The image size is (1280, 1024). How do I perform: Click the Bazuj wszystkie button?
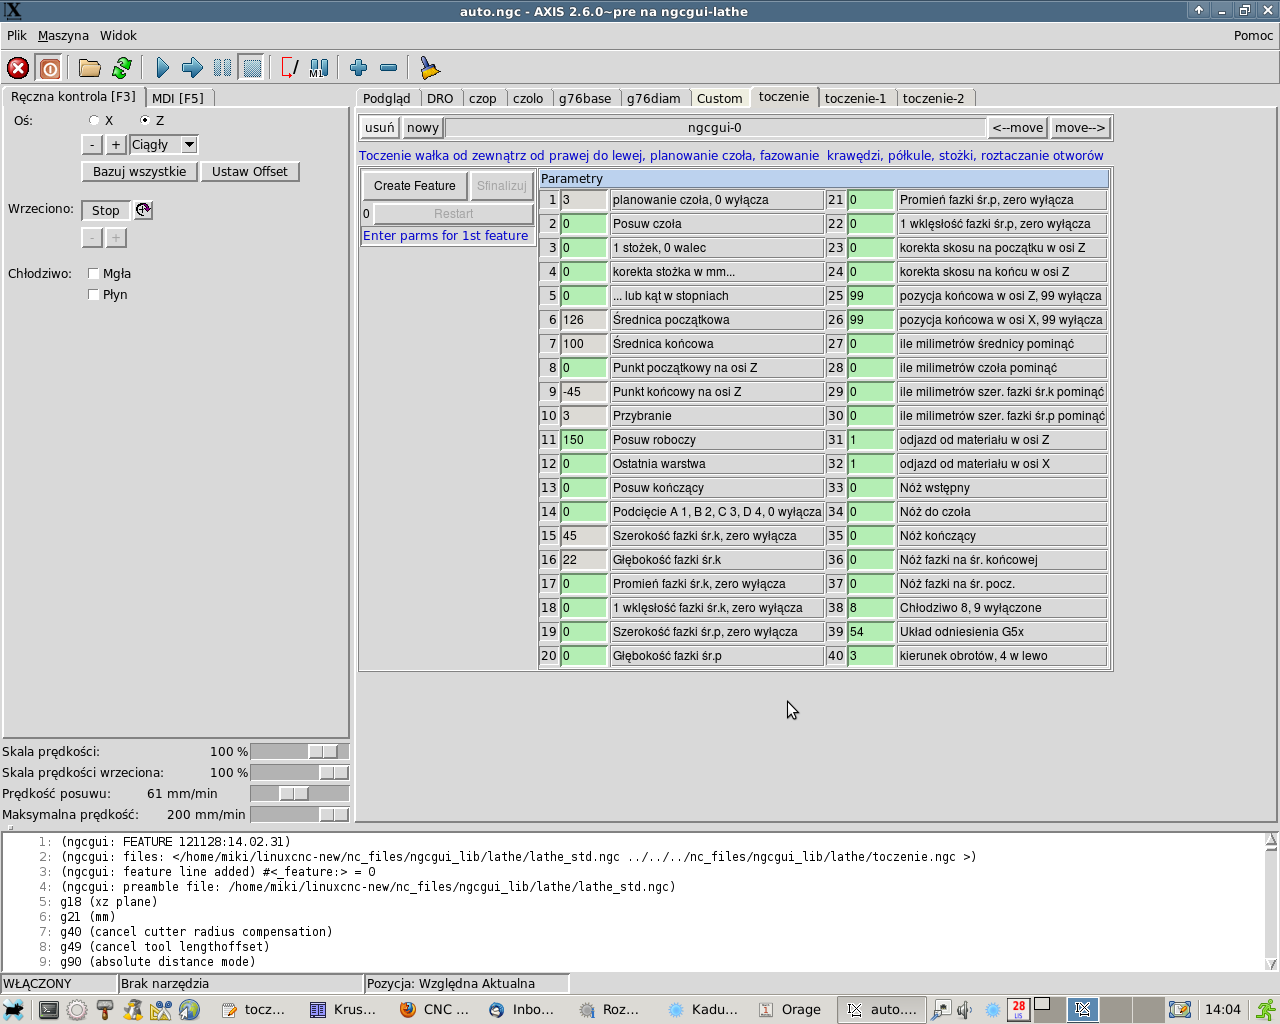(140, 172)
